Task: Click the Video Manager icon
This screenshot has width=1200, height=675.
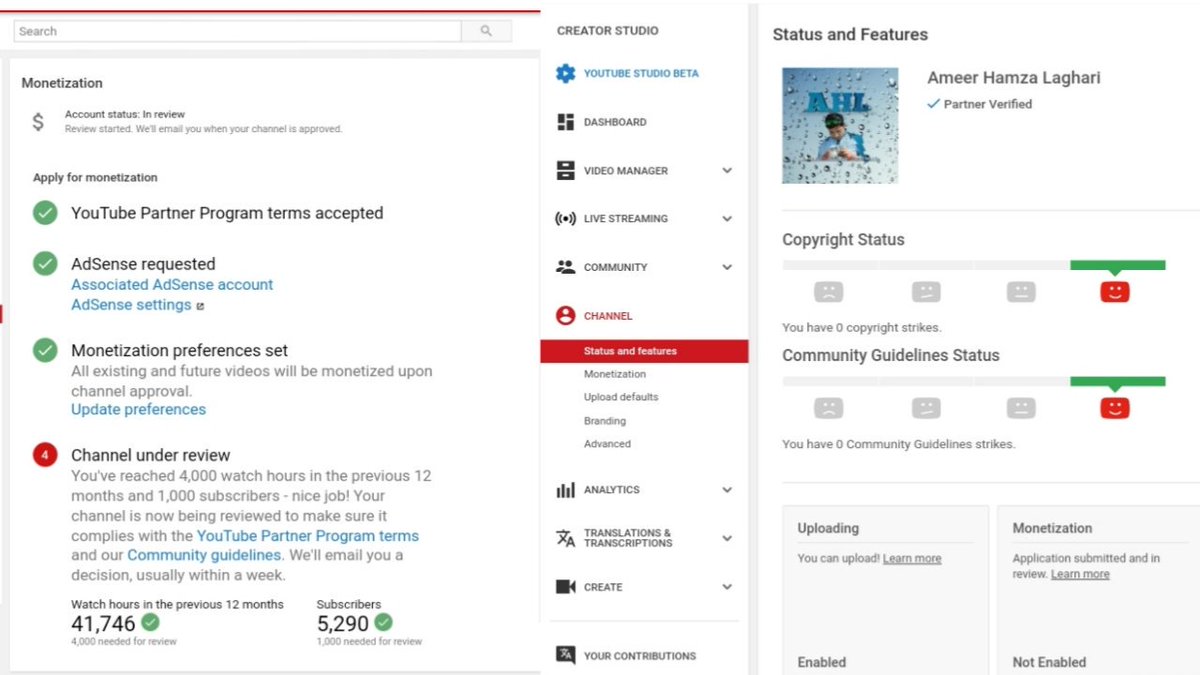Action: 565,170
